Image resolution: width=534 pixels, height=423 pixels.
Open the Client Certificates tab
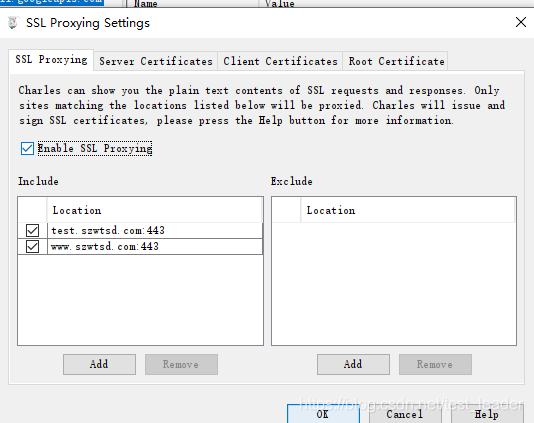280,61
